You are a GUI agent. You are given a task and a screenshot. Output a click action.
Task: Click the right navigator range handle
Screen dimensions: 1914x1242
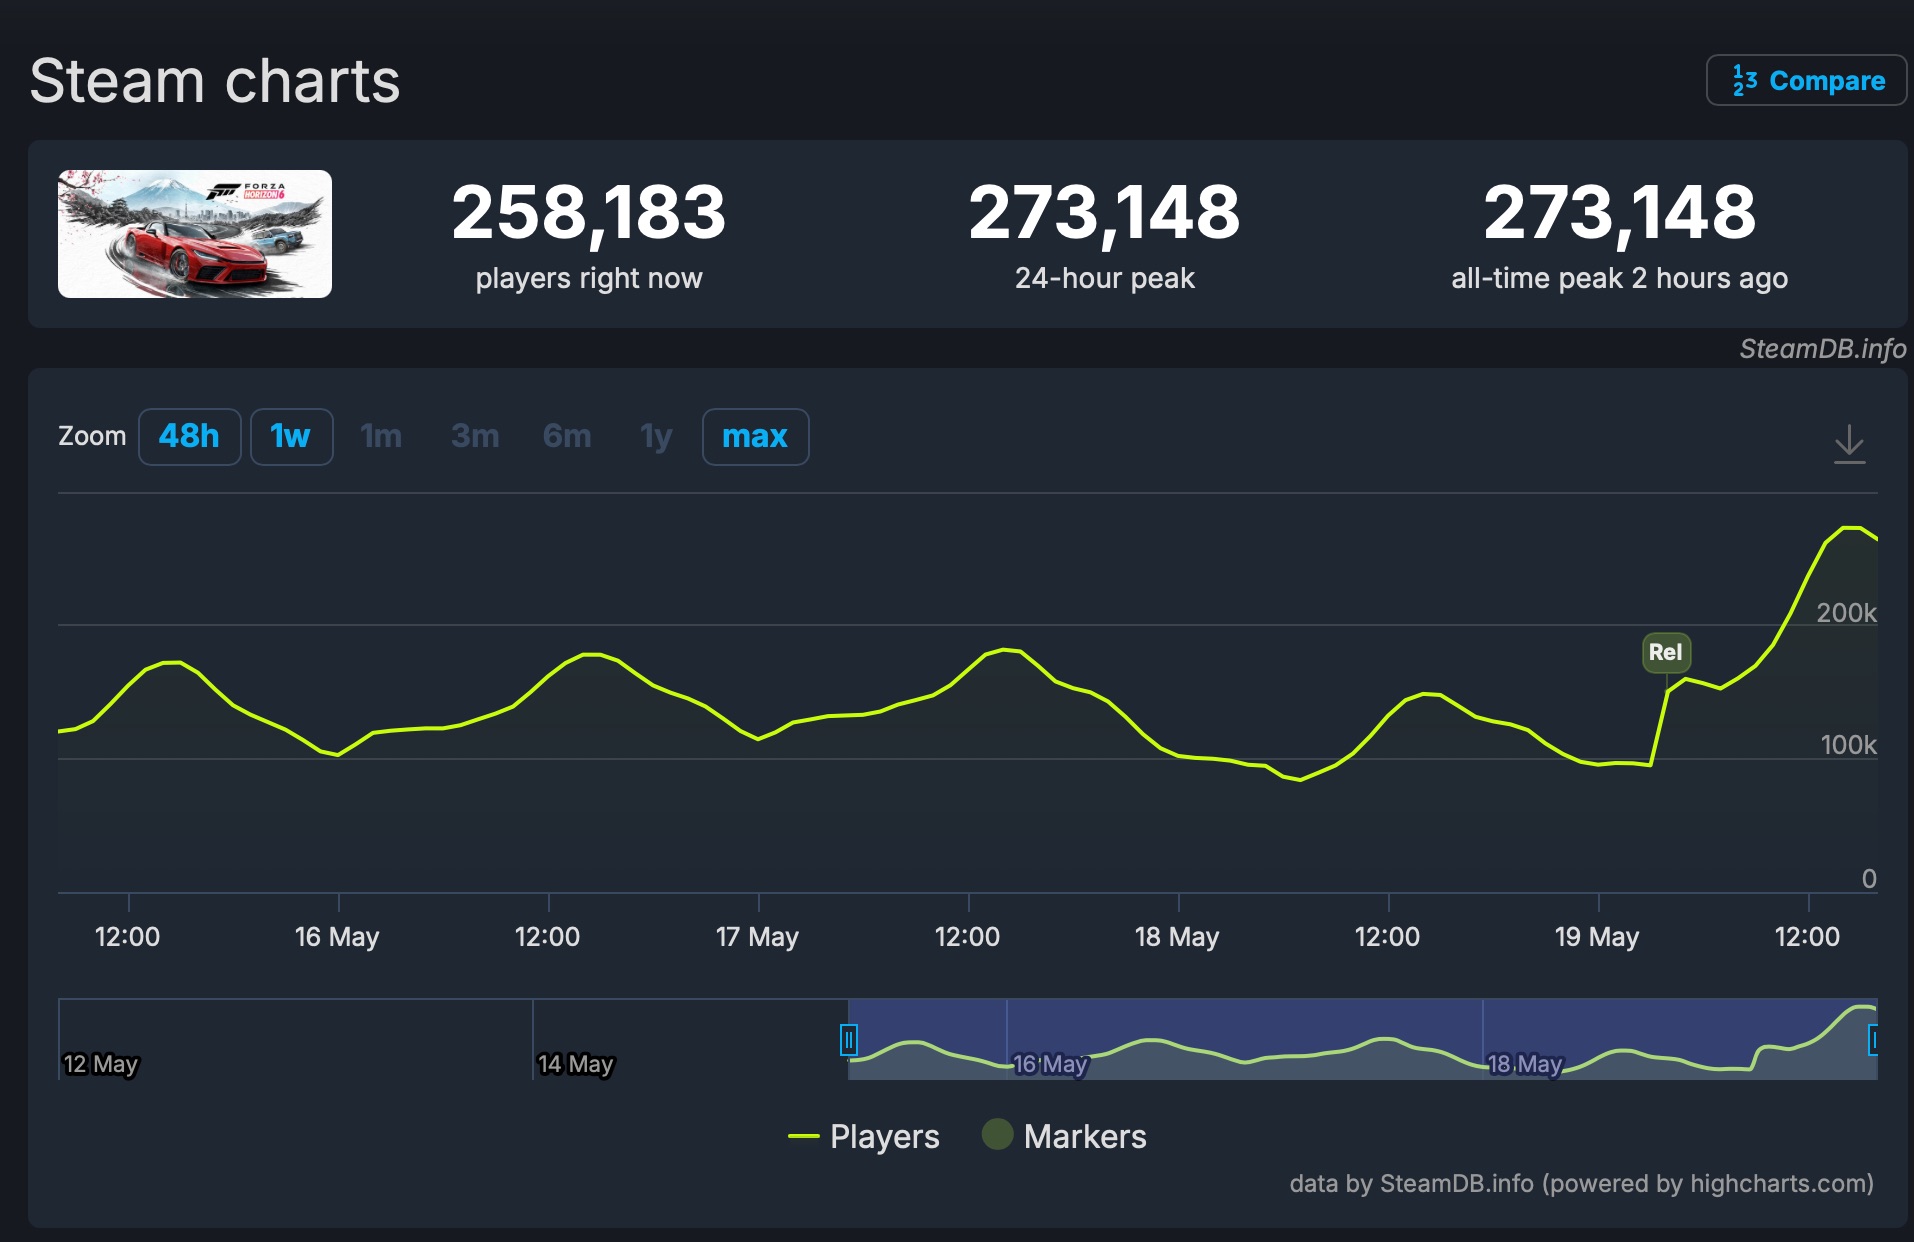[x=1874, y=1040]
